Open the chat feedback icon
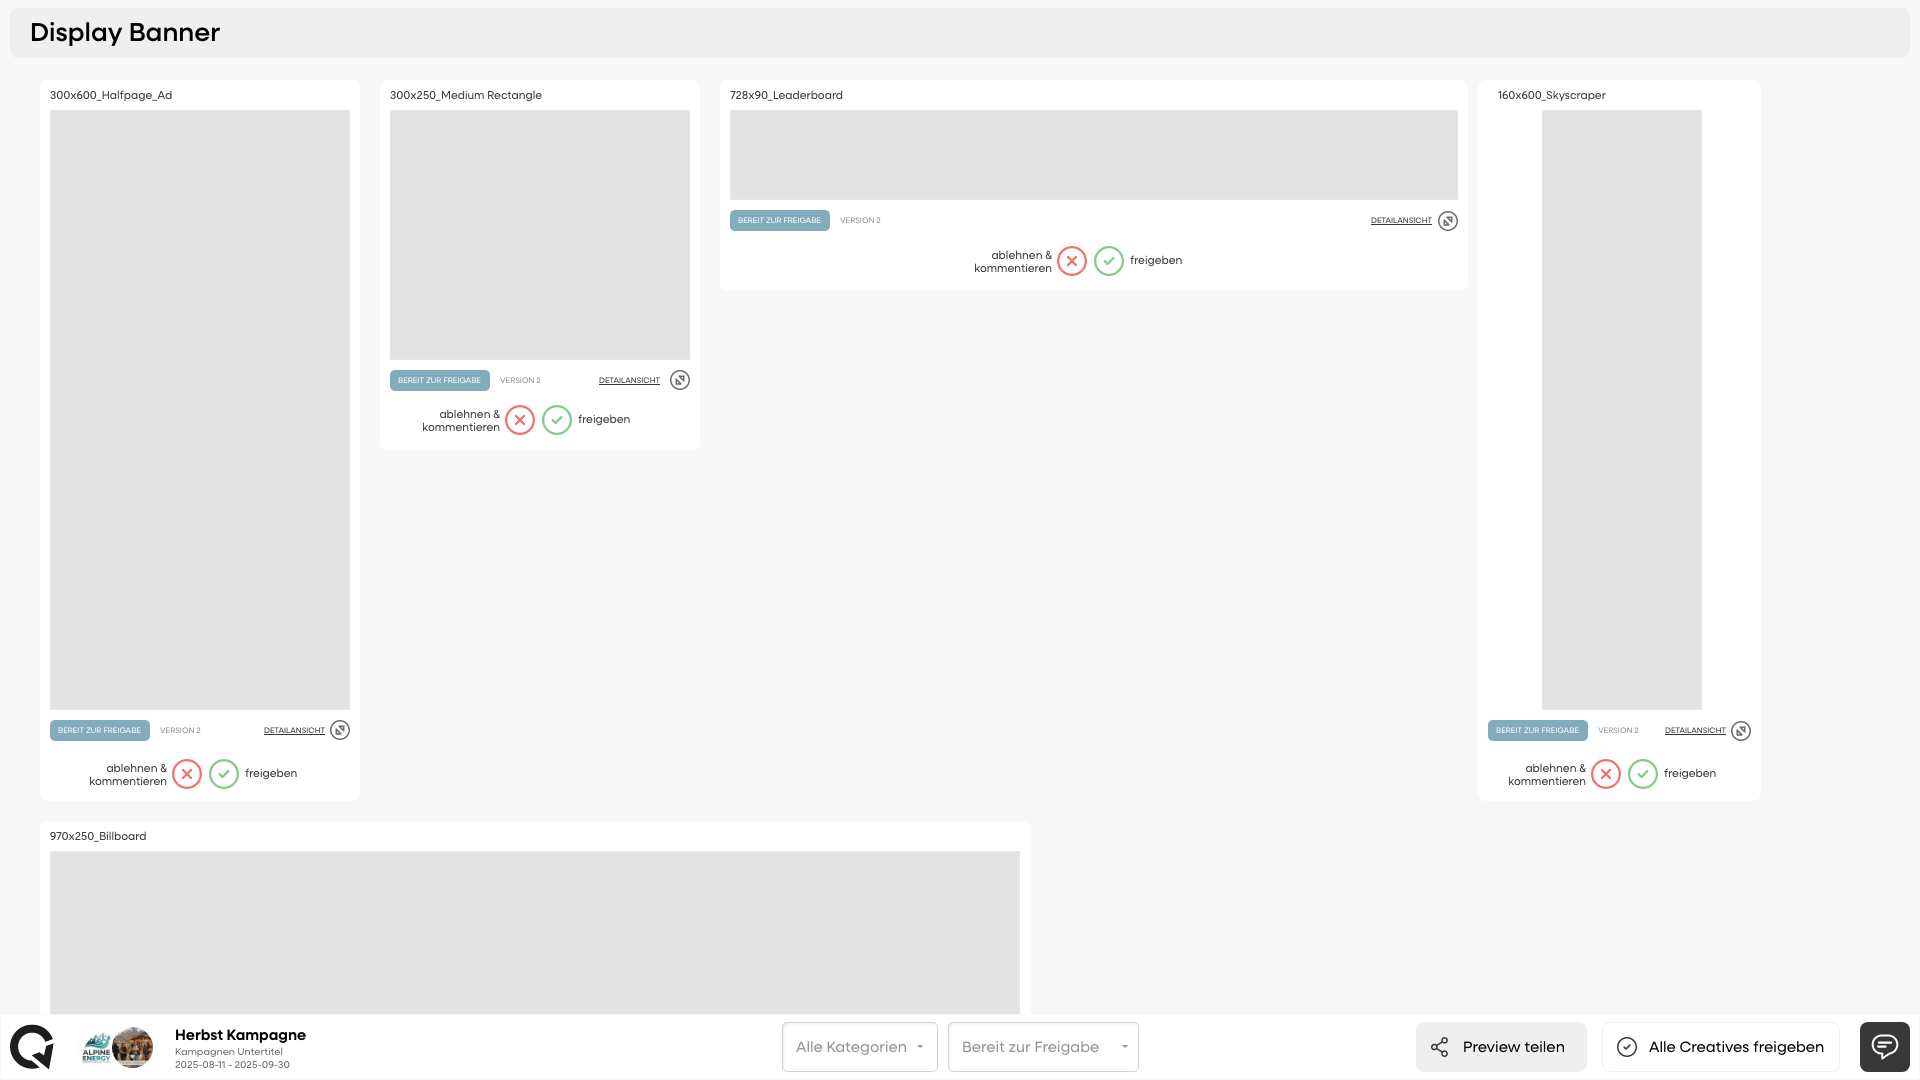The image size is (1920, 1080). 1884,1047
